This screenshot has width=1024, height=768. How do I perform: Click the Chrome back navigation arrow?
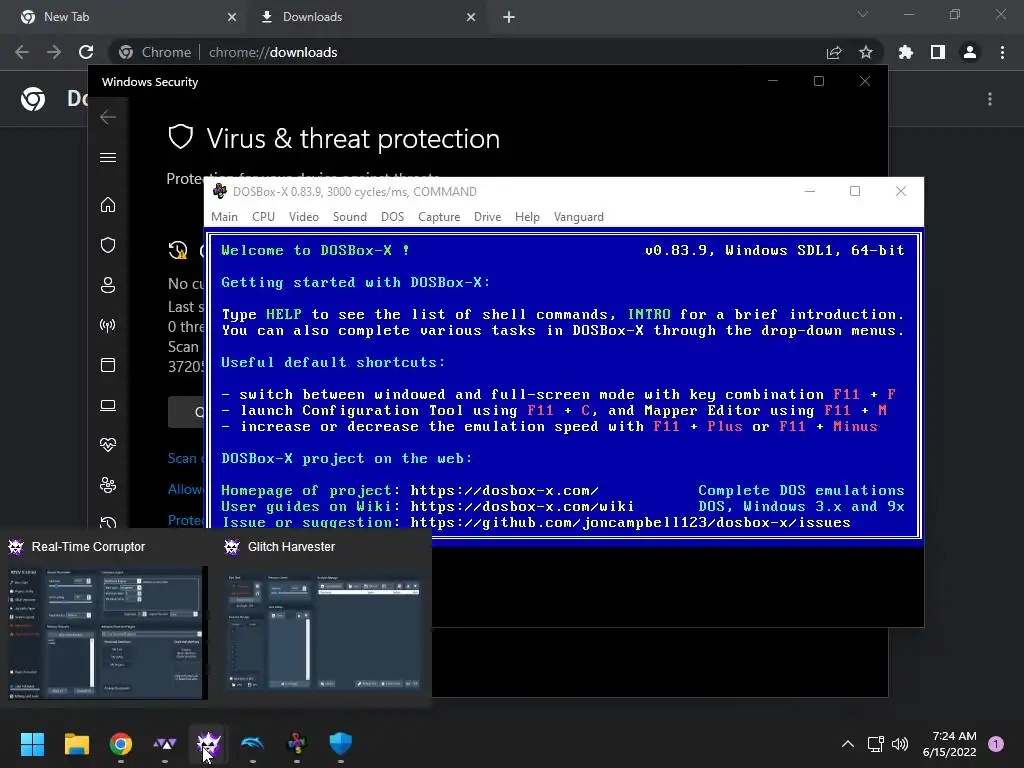[x=22, y=52]
